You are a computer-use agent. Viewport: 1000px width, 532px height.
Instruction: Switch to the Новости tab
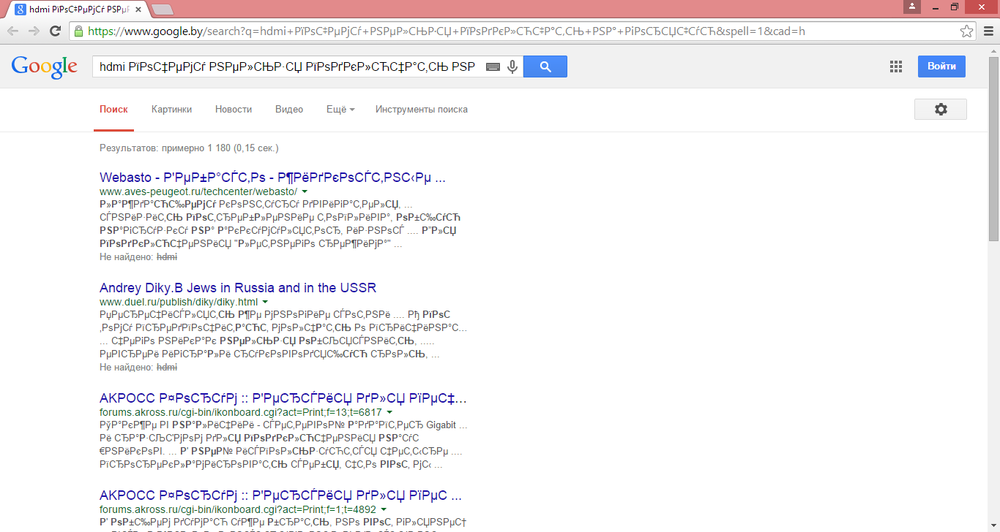click(x=233, y=109)
